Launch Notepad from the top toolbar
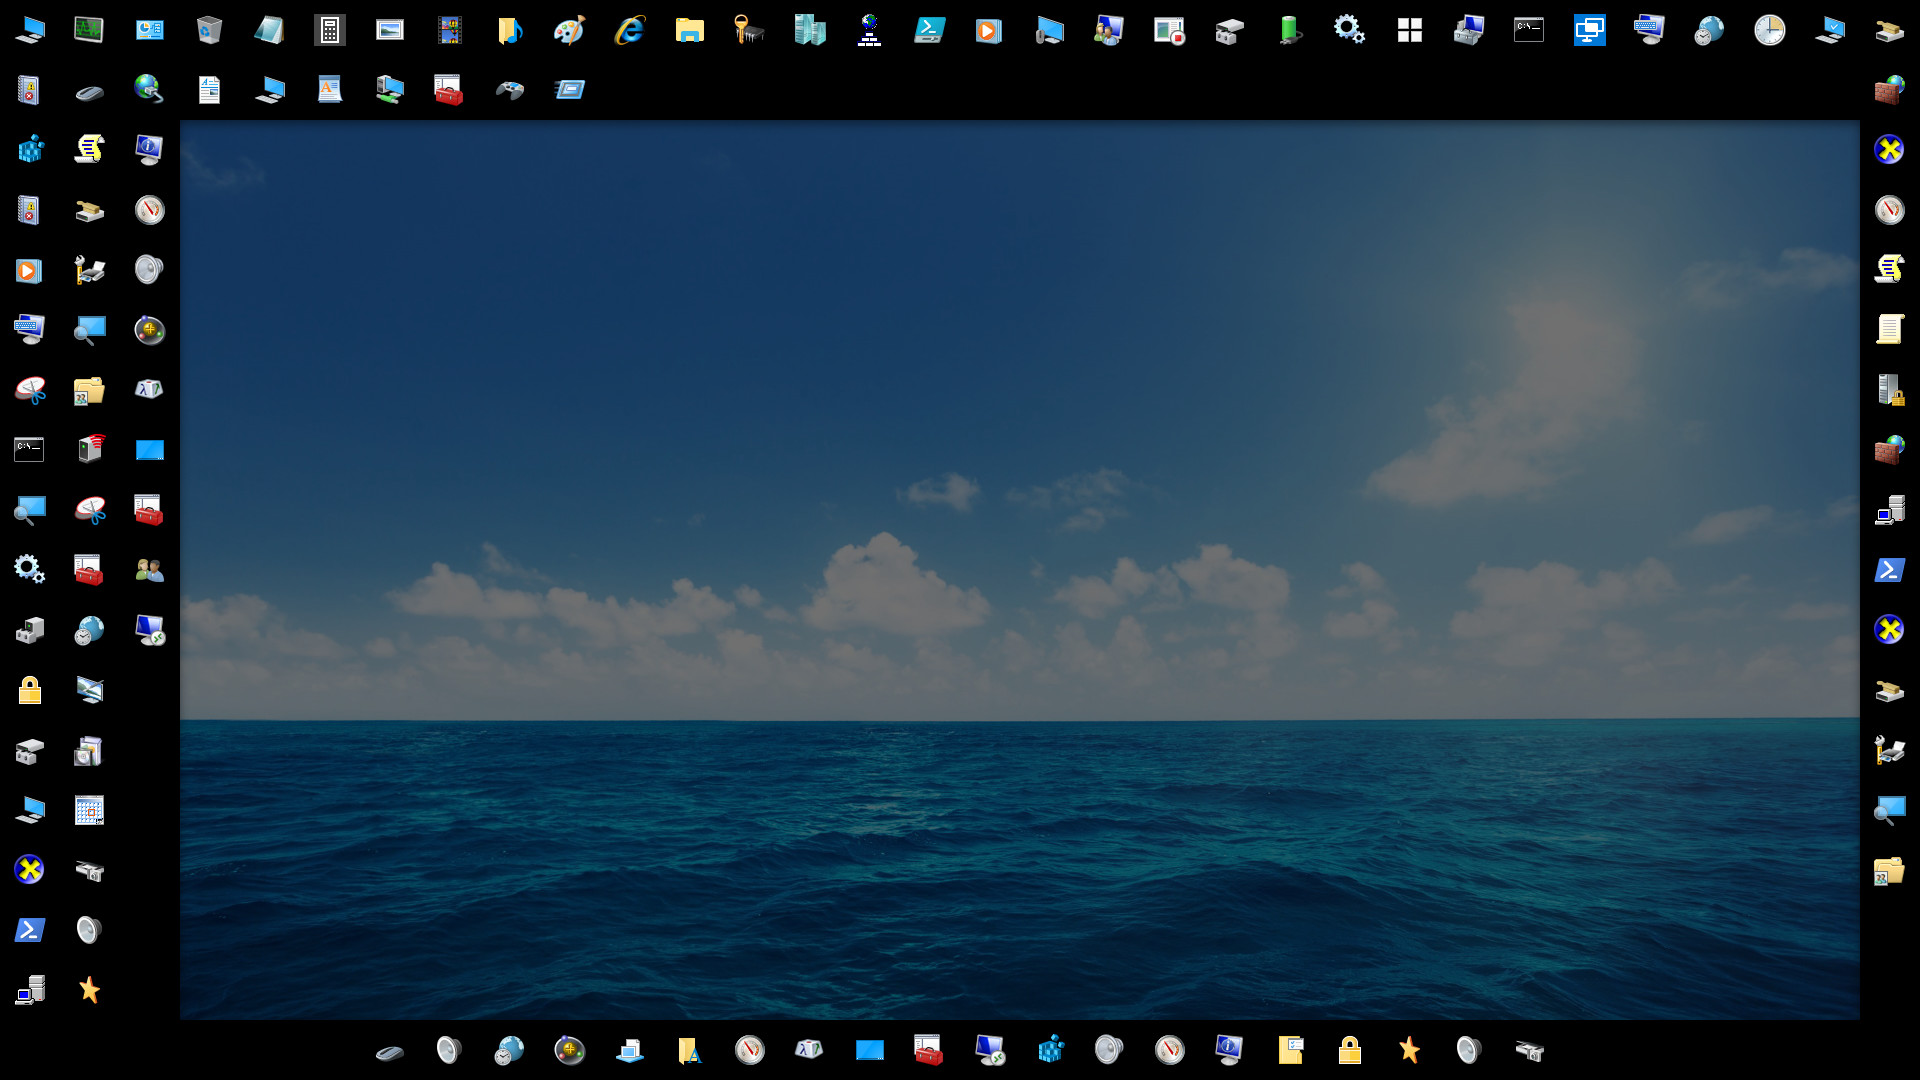Viewport: 1920px width, 1080px height. coord(270,30)
